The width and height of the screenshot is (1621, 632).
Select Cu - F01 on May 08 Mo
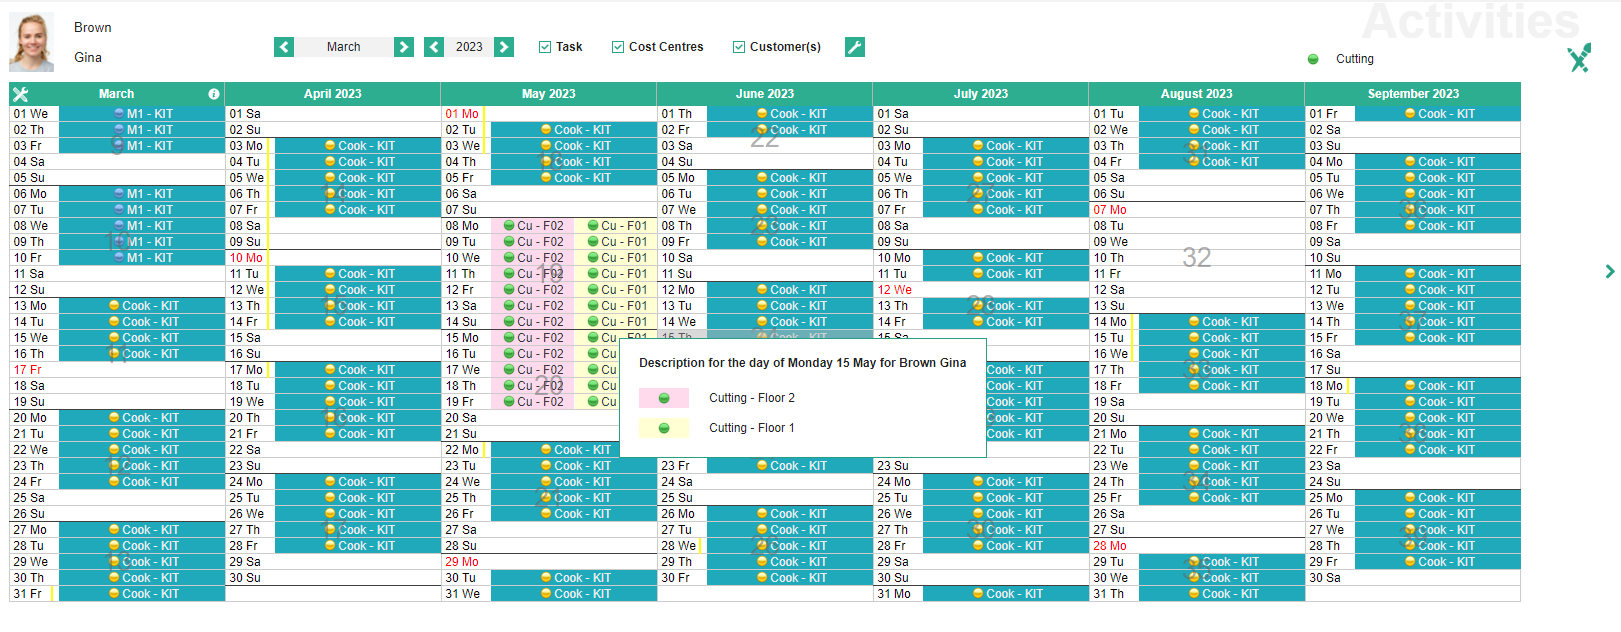pyautogui.click(x=616, y=226)
